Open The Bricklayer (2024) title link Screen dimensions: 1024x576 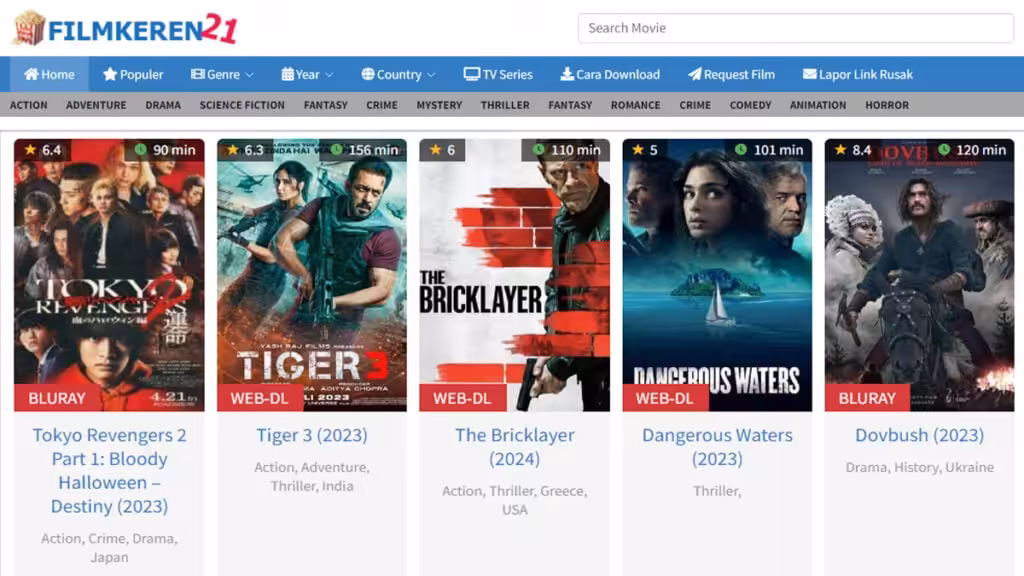click(514, 447)
